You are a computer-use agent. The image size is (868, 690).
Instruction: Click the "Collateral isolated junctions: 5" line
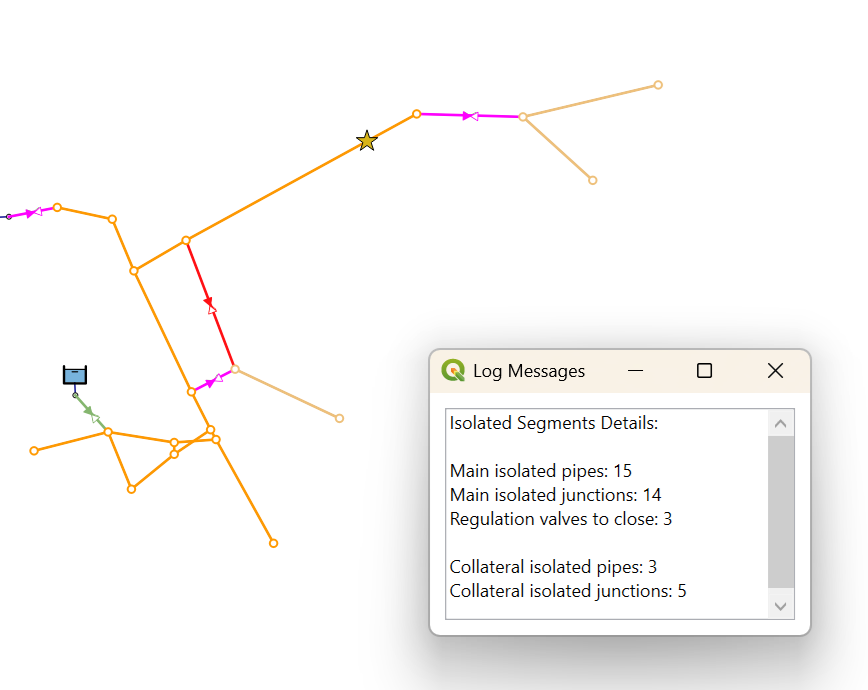[568, 591]
